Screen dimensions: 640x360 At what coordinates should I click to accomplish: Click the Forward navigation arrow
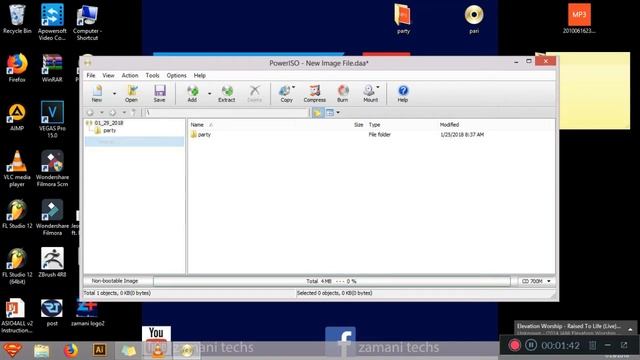[x=113, y=112]
